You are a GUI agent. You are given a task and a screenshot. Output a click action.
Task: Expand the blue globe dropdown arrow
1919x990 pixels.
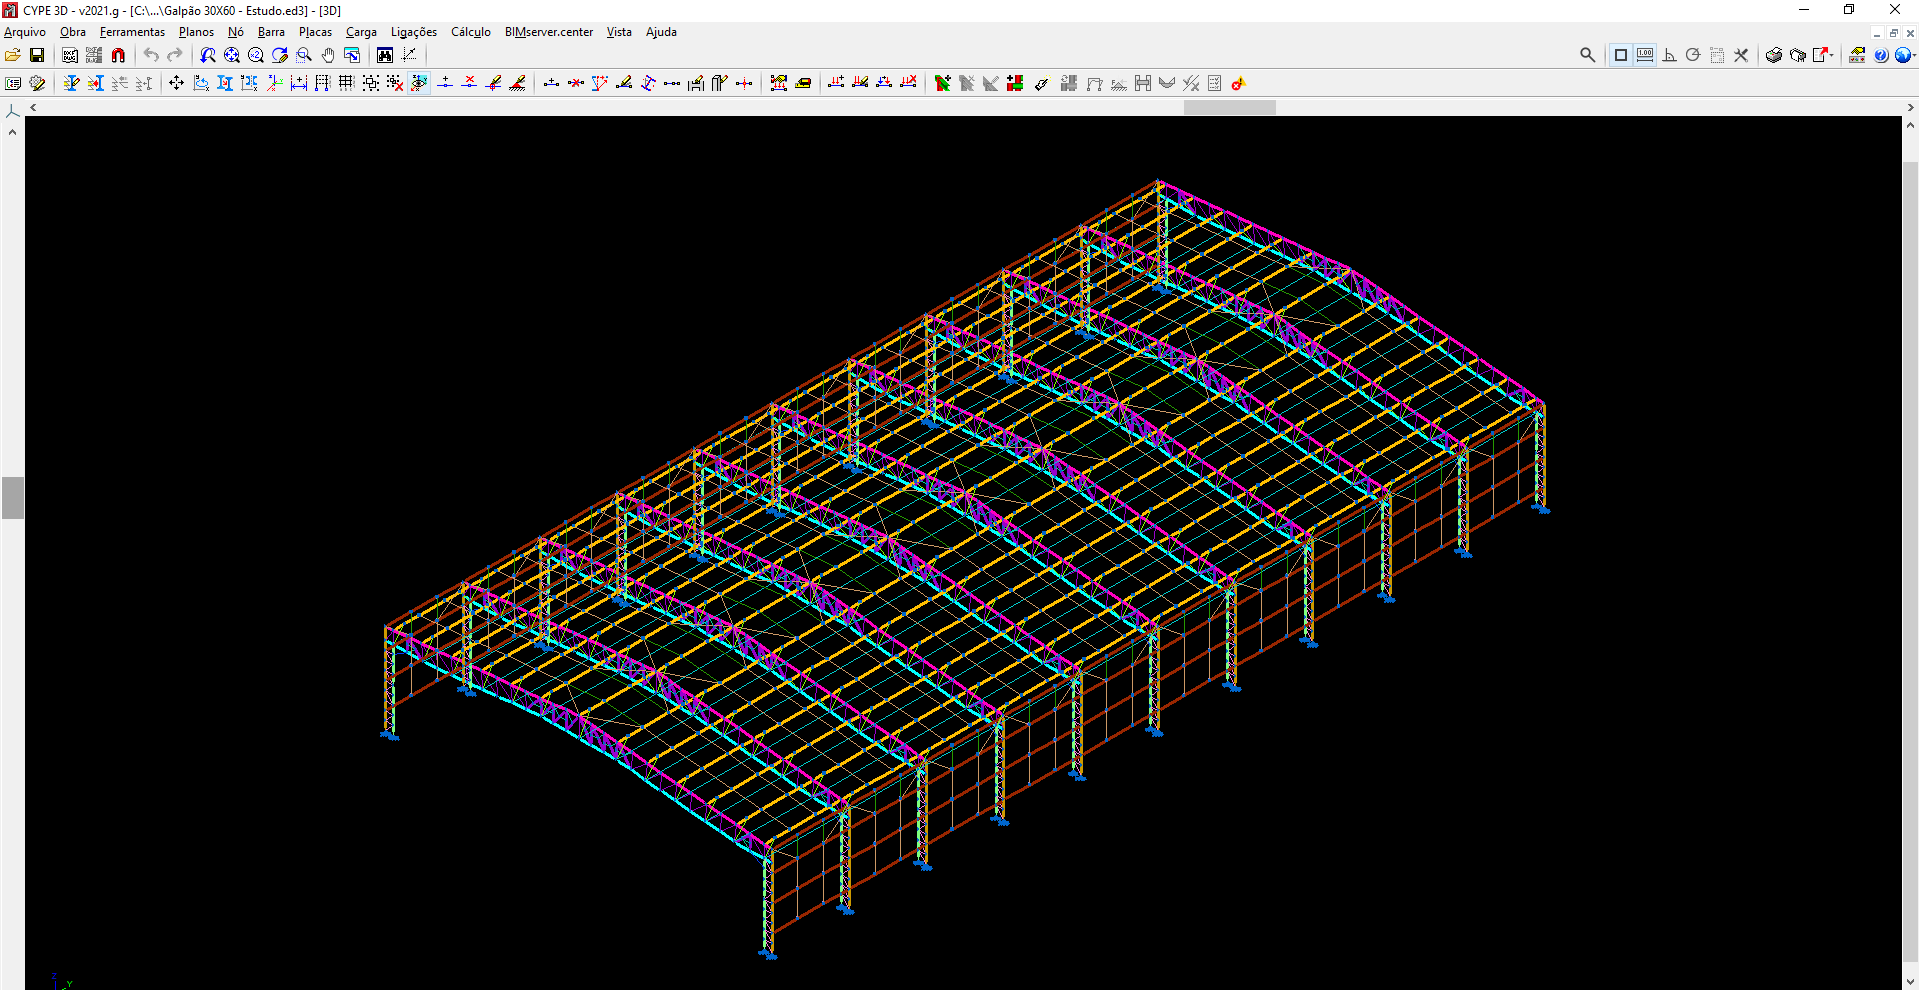1913,55
